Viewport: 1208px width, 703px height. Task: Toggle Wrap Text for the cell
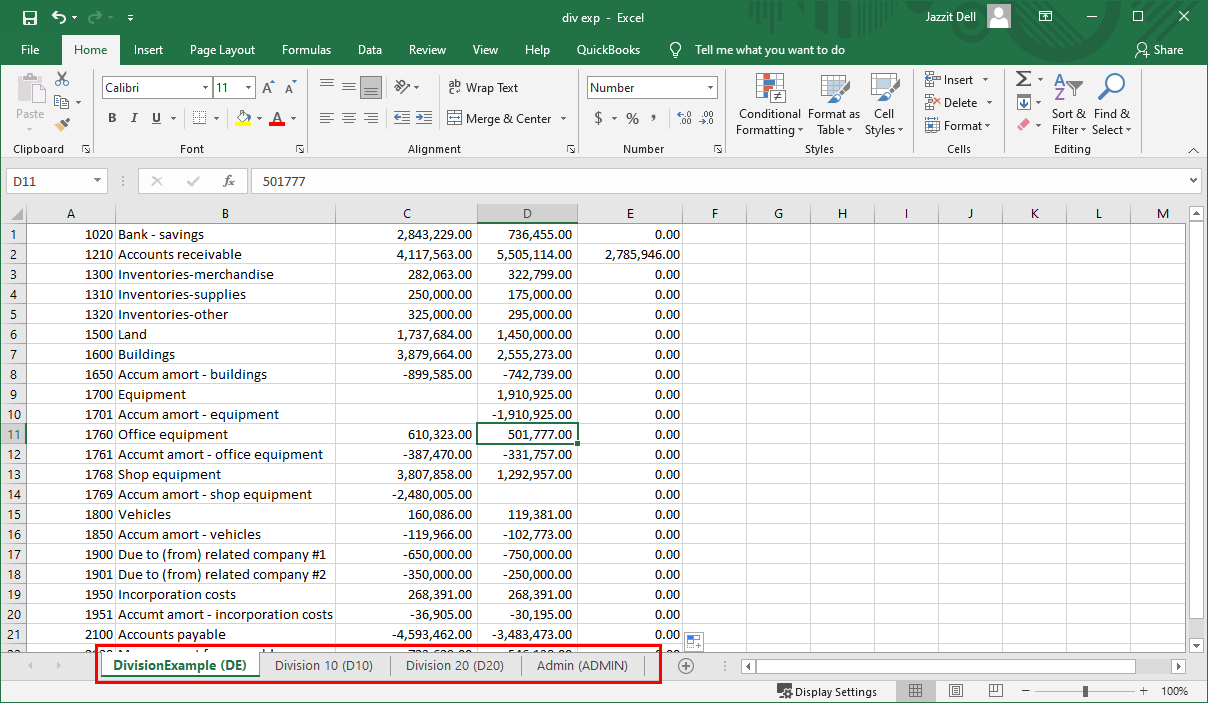(483, 88)
